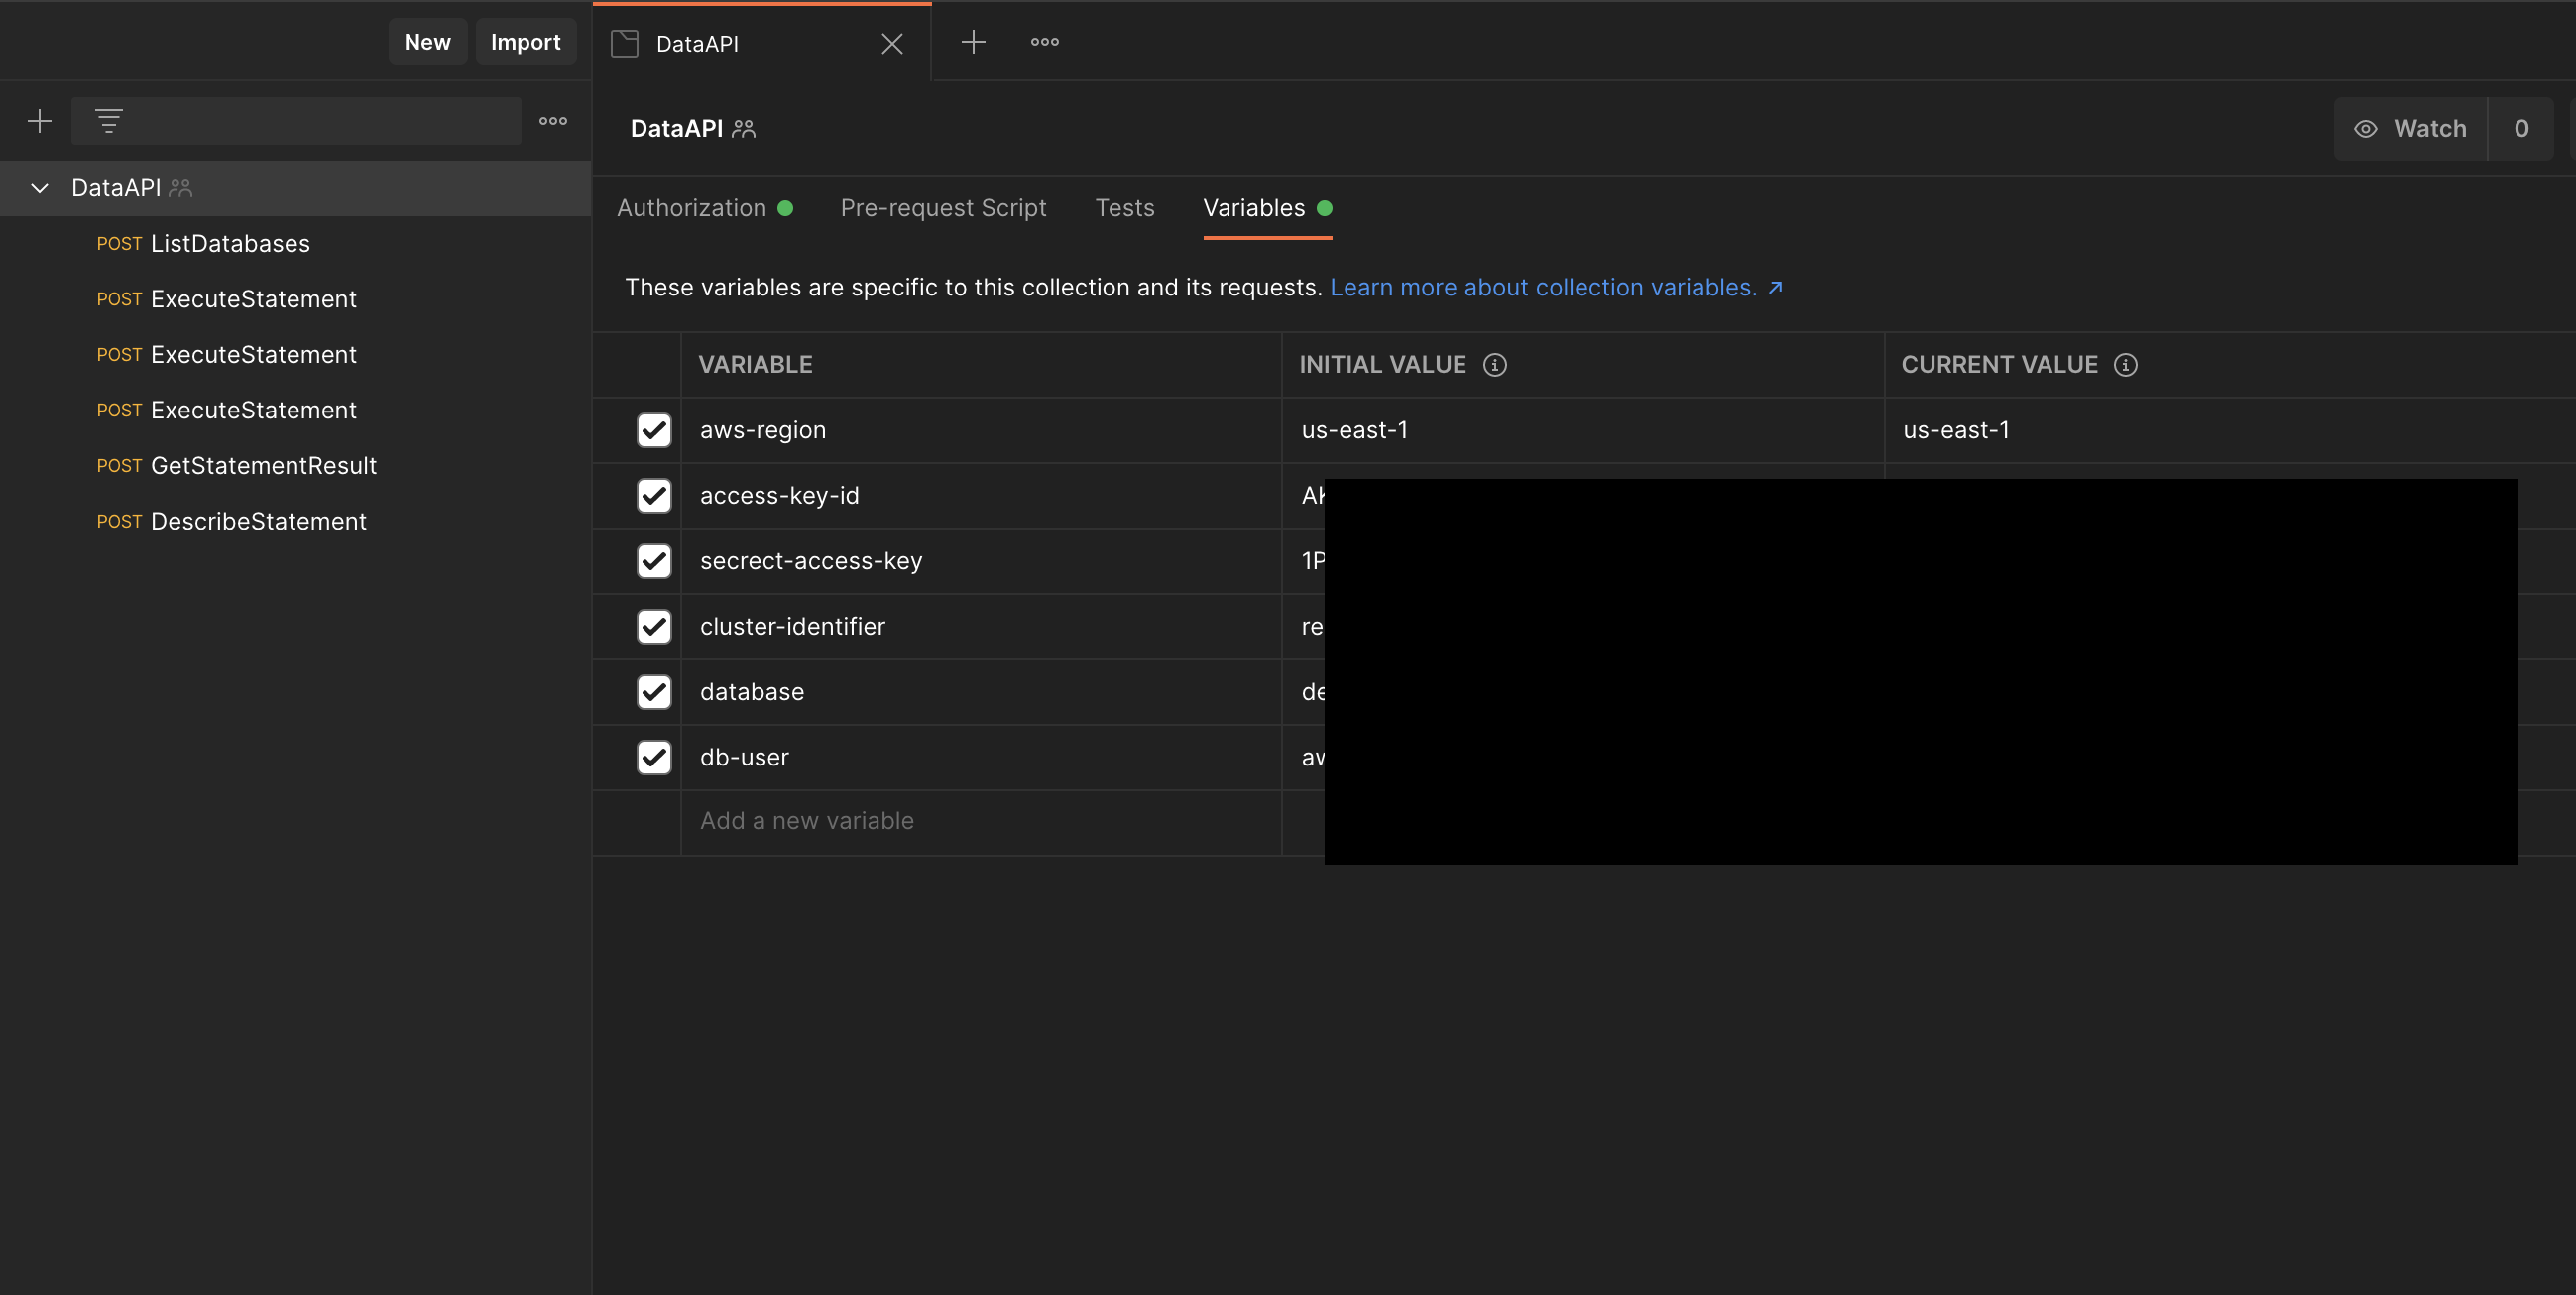Click the DataAPI collection title heading
Screen dimensions: 2576x1295
click(677, 129)
